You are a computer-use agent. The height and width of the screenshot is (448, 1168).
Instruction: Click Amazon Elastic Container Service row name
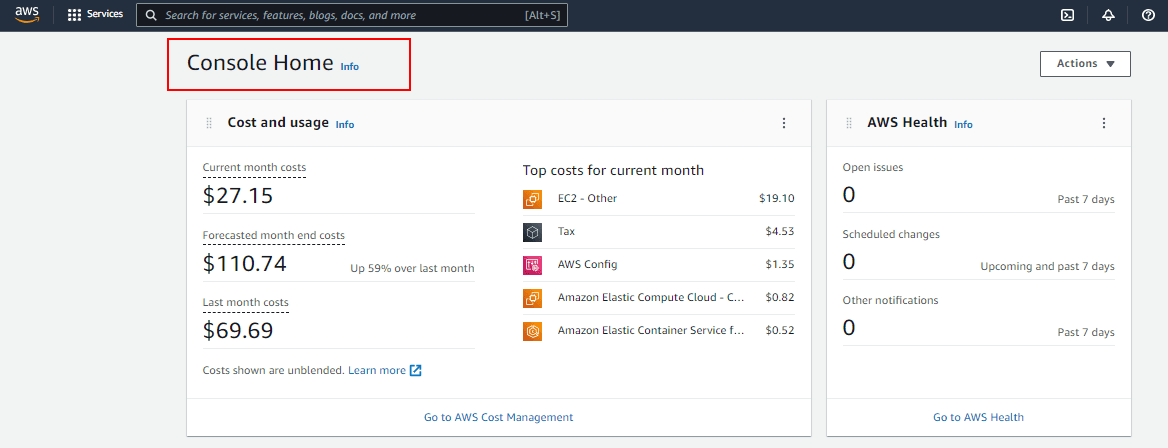[x=651, y=330]
